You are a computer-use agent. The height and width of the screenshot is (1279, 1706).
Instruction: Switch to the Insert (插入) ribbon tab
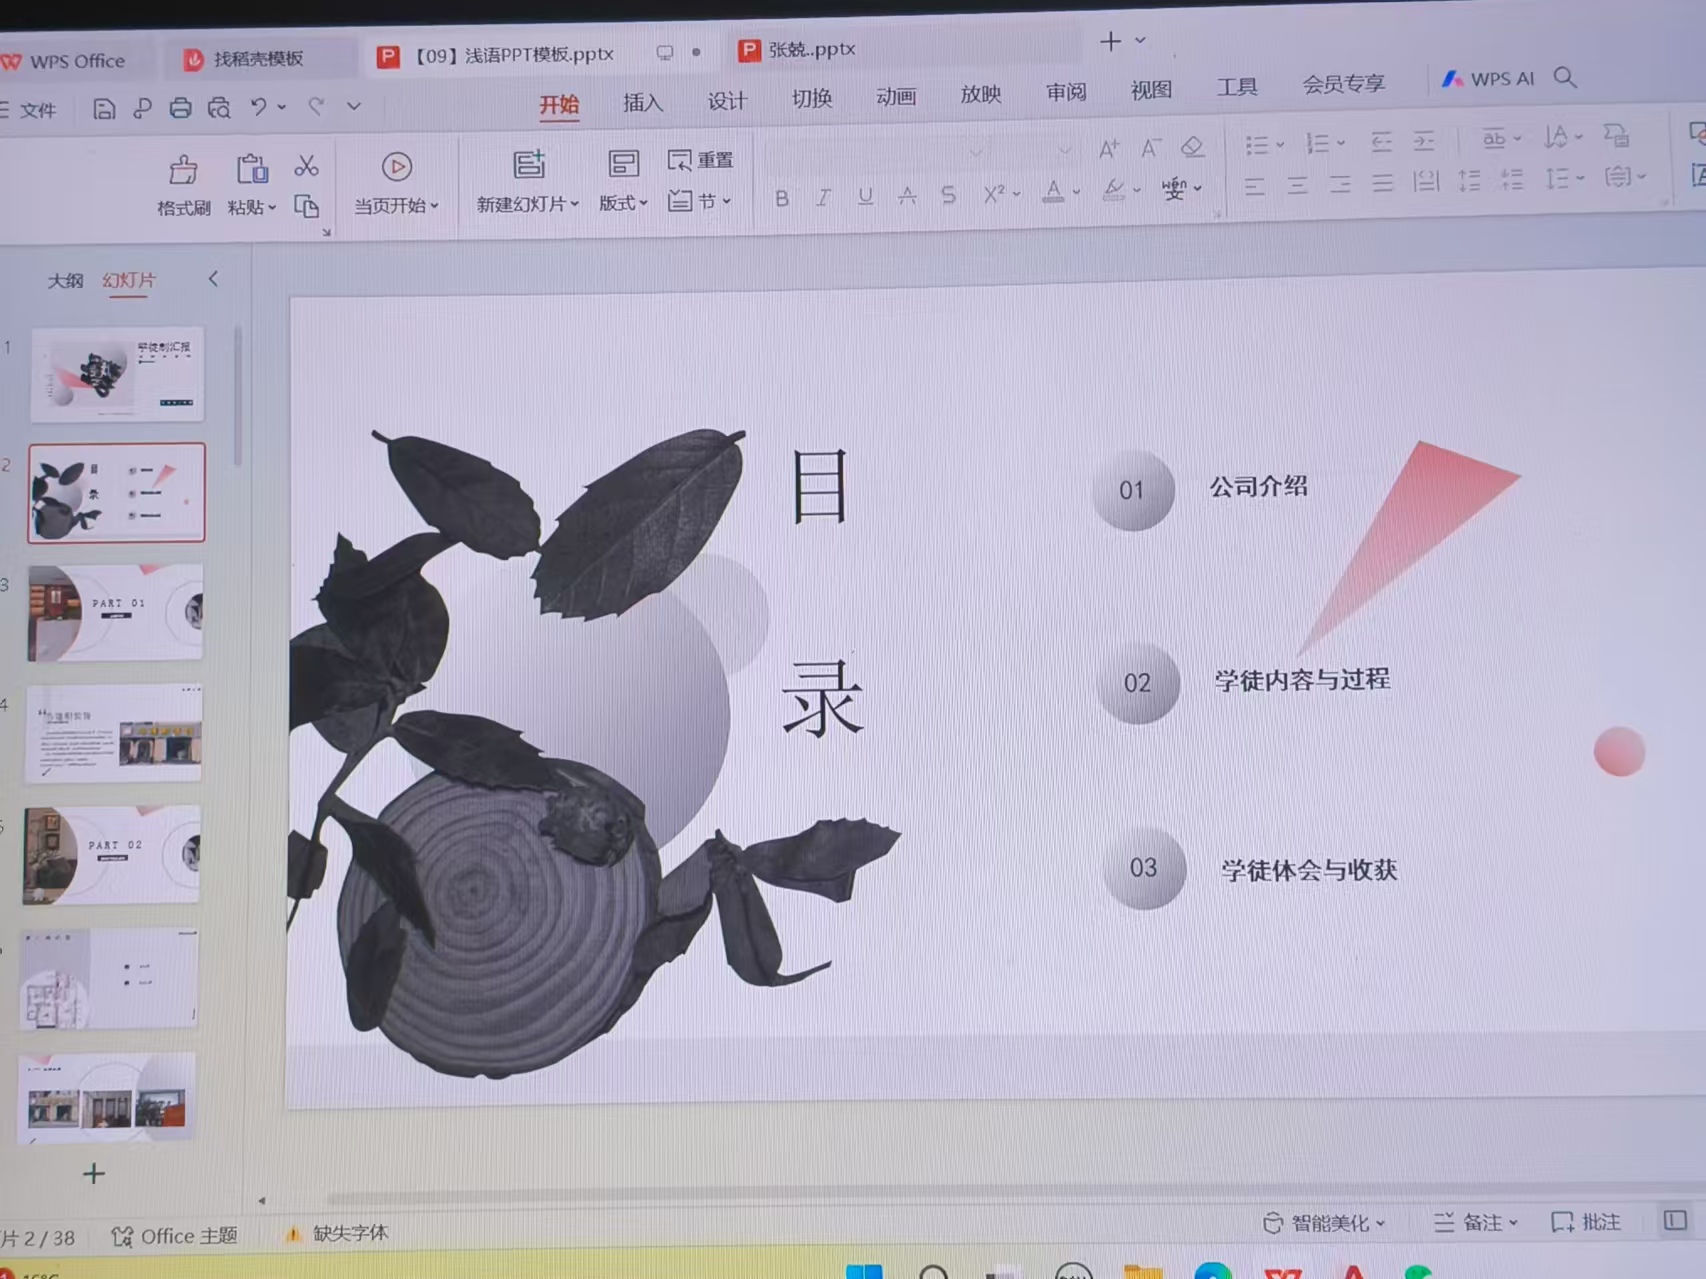point(642,102)
